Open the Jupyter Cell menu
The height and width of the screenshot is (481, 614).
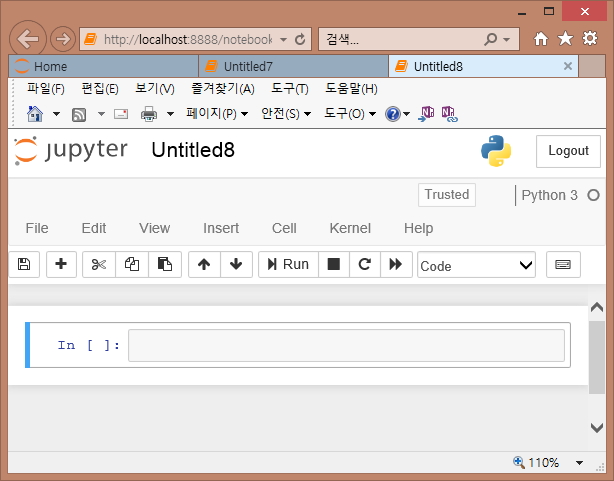[x=284, y=228]
